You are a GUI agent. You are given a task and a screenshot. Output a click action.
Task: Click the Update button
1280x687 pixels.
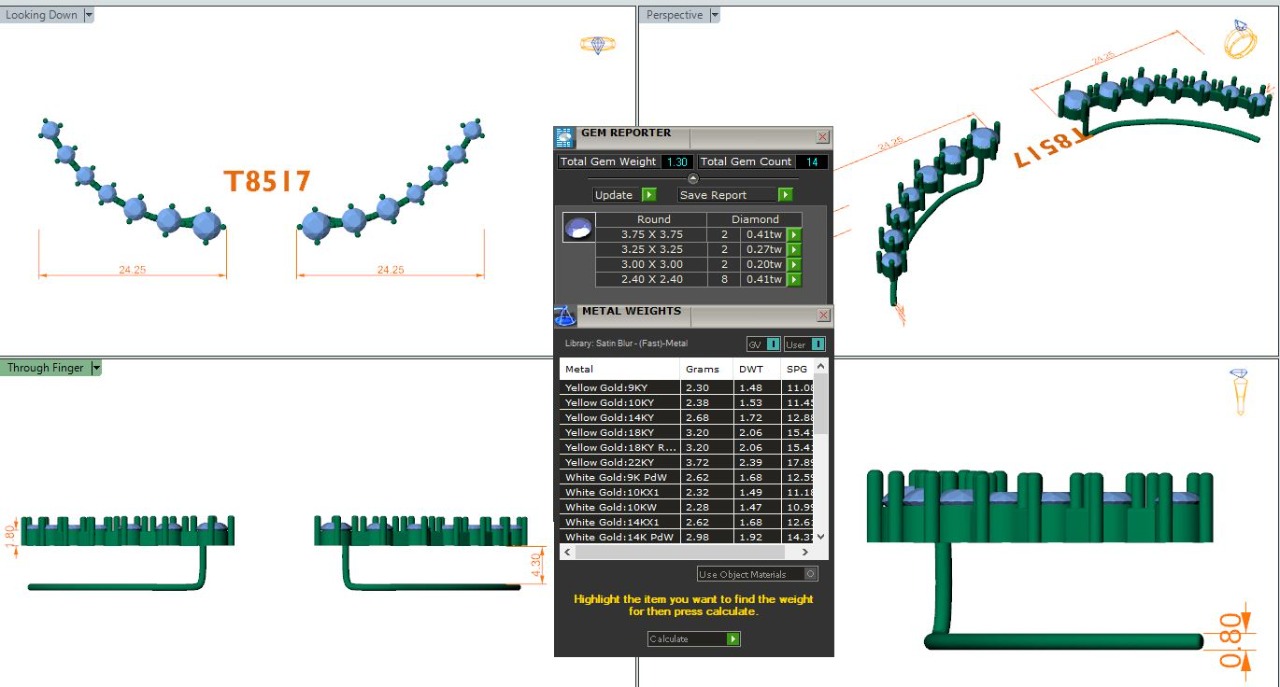point(649,195)
